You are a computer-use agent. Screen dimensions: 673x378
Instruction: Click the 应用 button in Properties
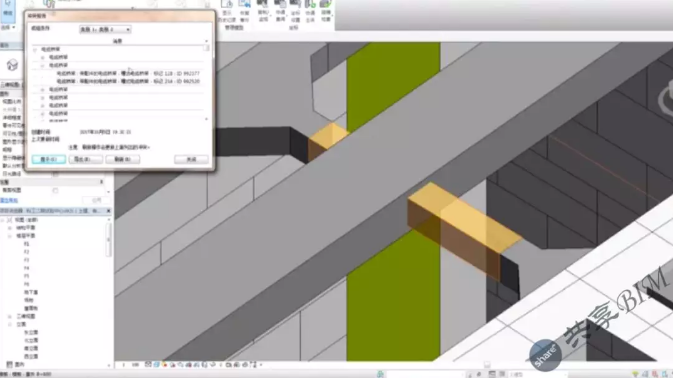pos(96,200)
